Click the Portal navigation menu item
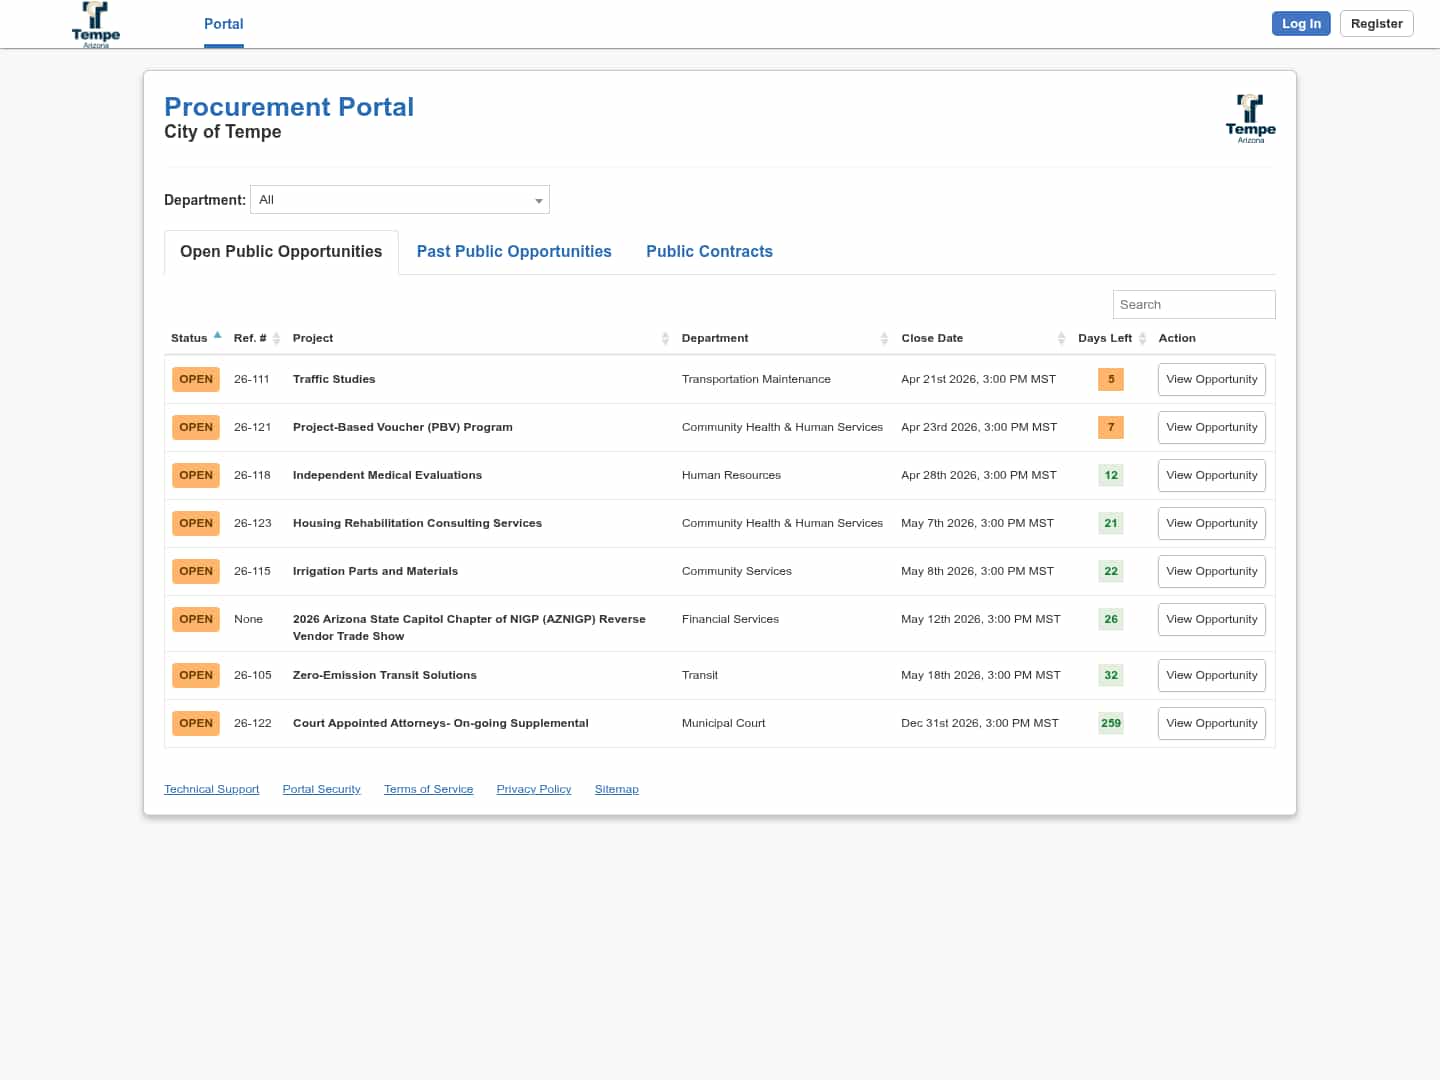1440x1080 pixels. point(223,24)
